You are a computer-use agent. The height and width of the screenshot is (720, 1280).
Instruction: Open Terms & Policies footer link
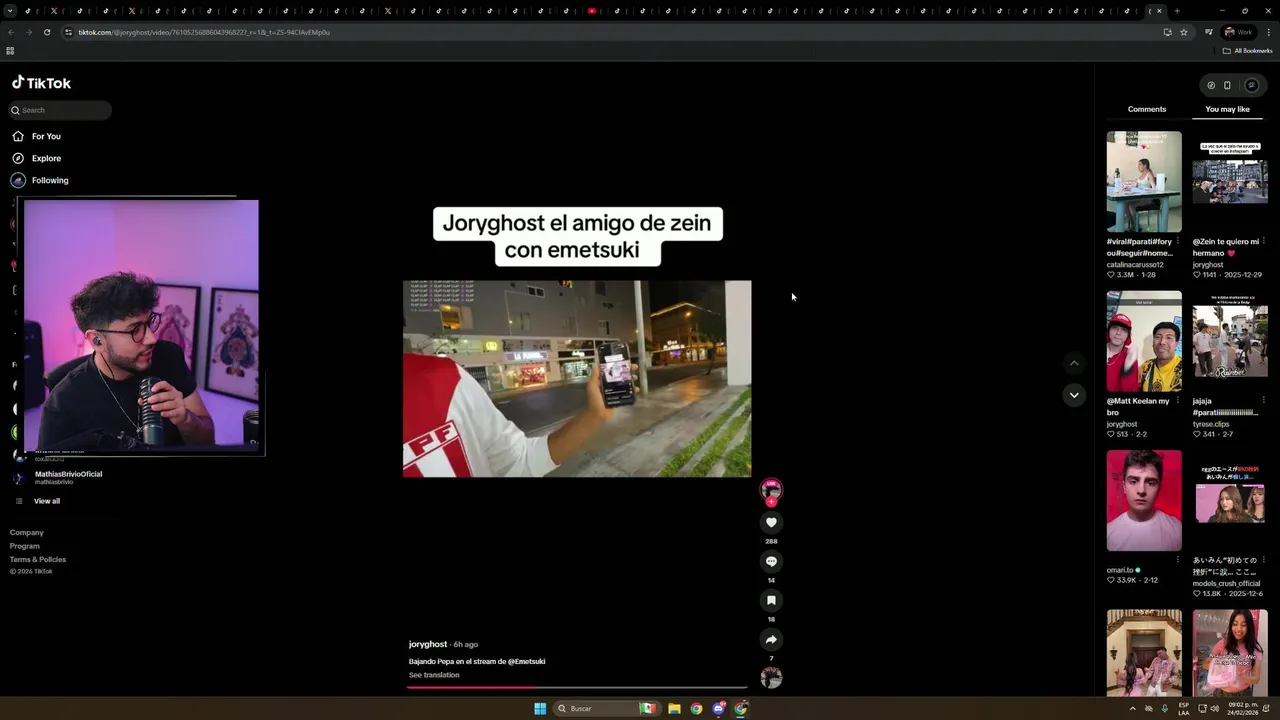coord(38,559)
